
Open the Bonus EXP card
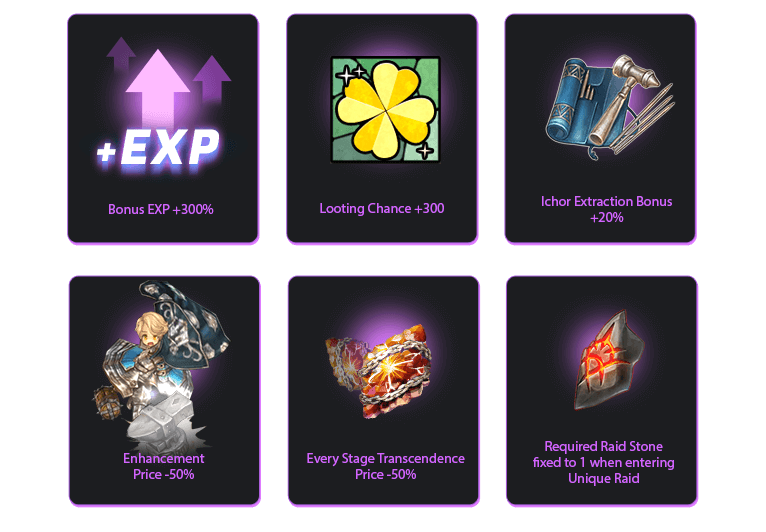click(x=163, y=128)
